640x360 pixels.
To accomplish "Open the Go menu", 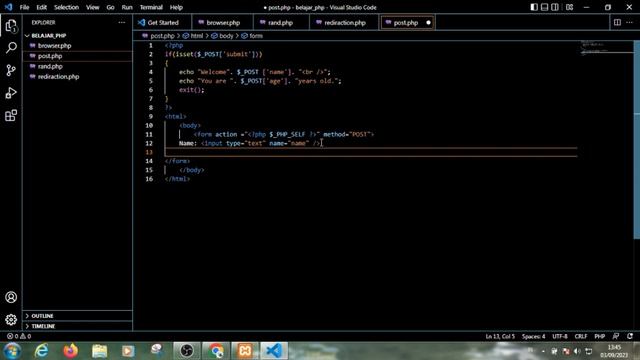I will (x=110, y=7).
